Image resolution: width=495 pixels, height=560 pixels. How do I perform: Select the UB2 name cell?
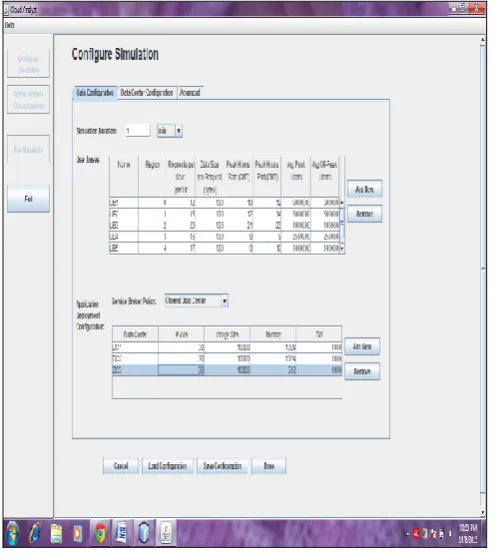pyautogui.click(x=124, y=214)
